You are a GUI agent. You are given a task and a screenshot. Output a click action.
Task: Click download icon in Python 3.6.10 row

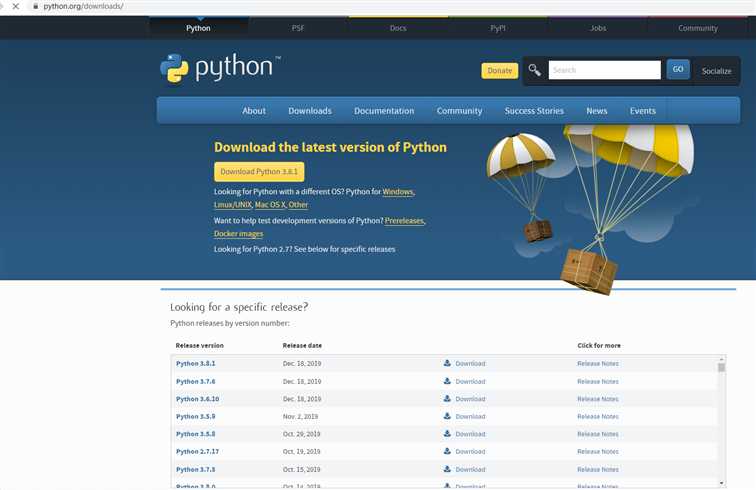tap(447, 398)
